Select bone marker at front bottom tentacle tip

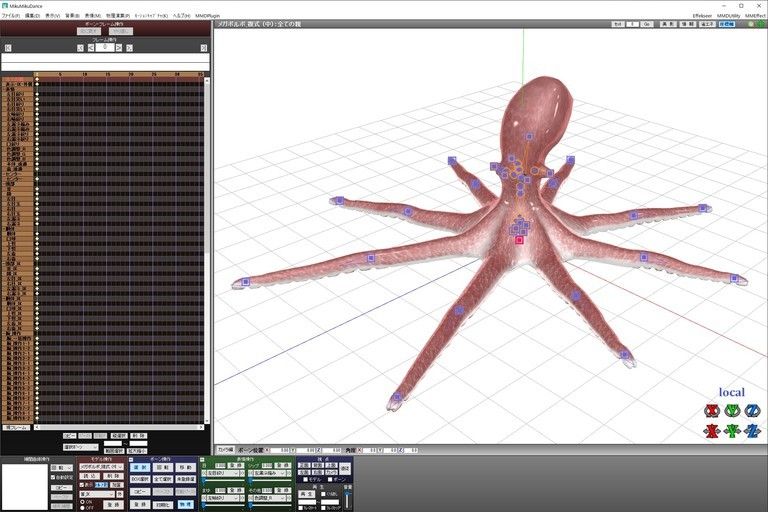click(x=397, y=397)
